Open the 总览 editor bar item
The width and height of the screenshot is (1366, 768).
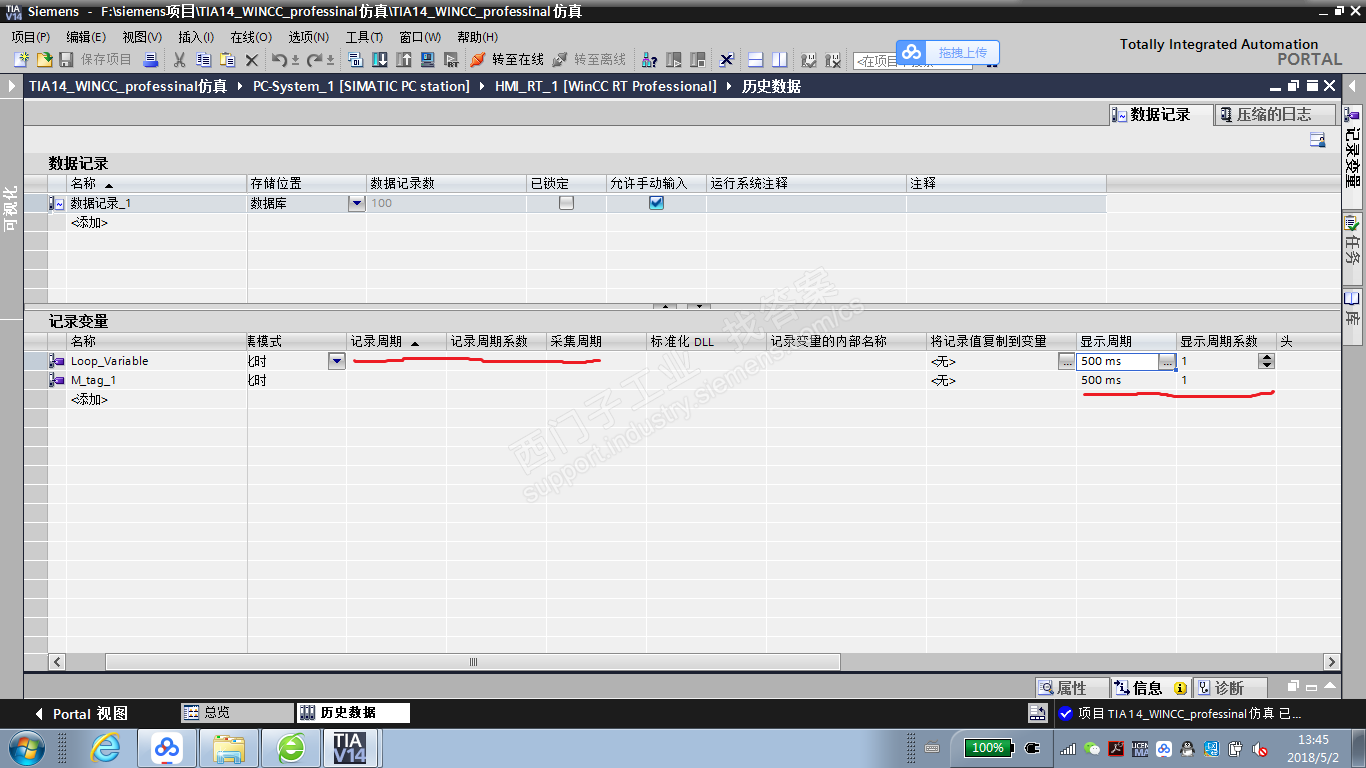[x=236, y=713]
